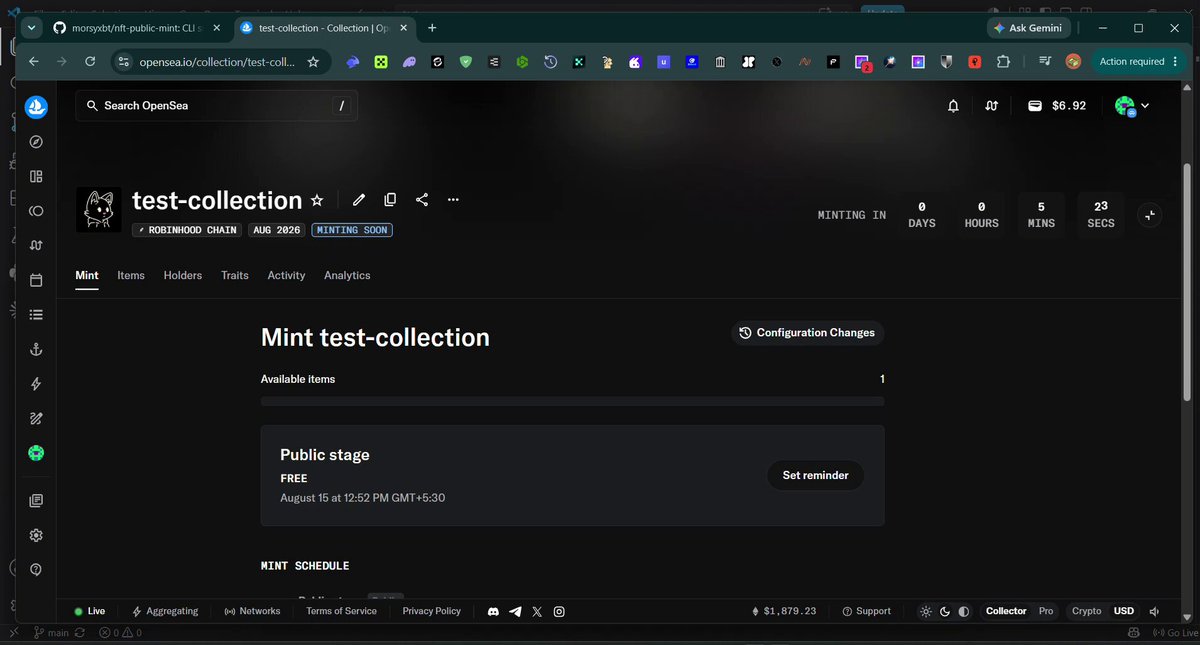Favorite test-collection with the star icon
The image size is (1200, 645).
coord(317,200)
